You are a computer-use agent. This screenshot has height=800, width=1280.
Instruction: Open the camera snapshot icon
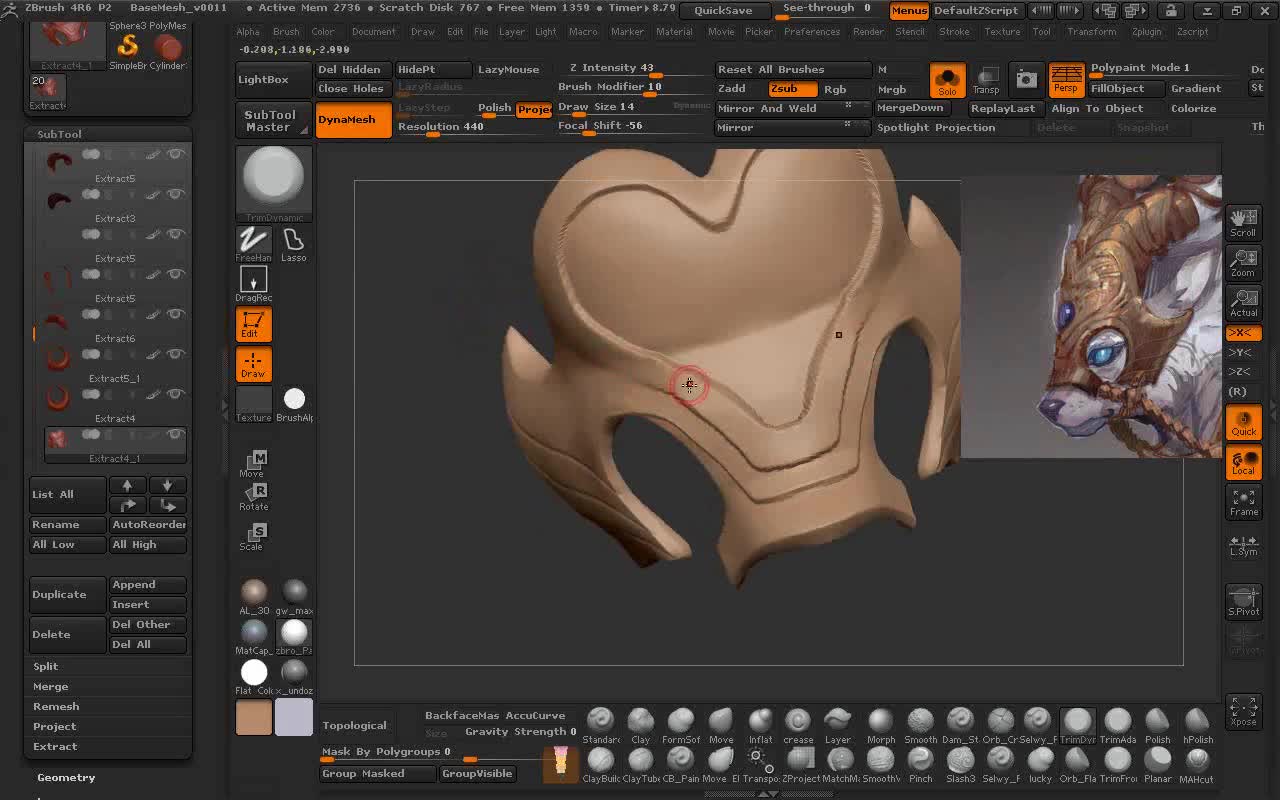click(x=1026, y=80)
